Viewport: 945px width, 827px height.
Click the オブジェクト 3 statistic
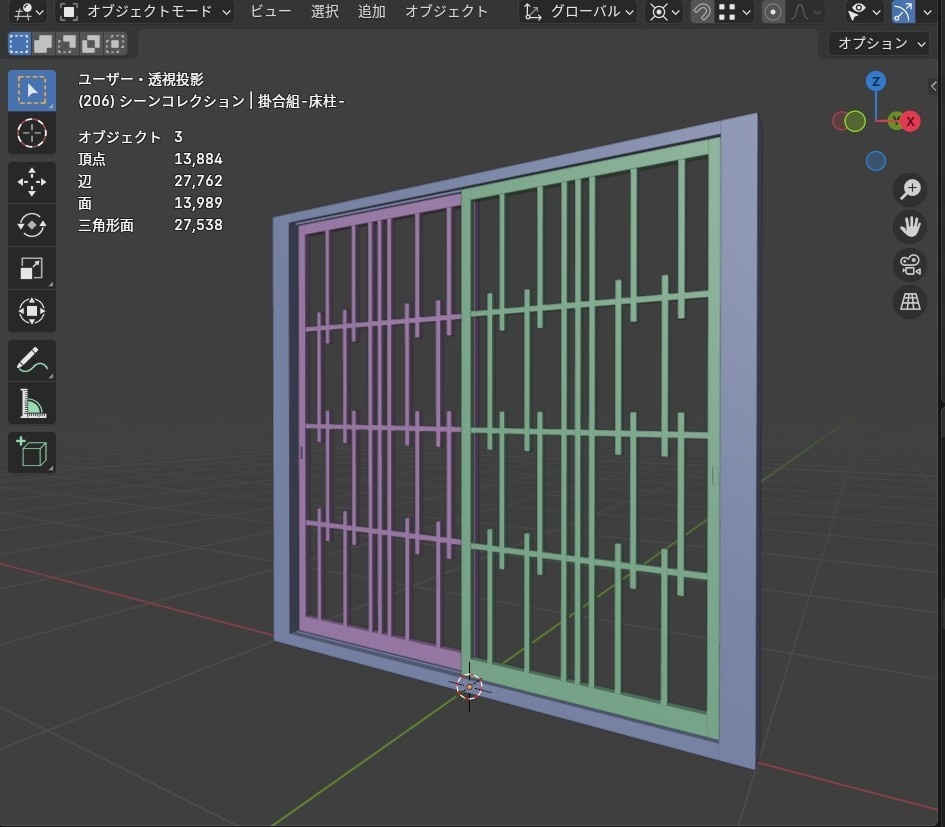[130, 137]
